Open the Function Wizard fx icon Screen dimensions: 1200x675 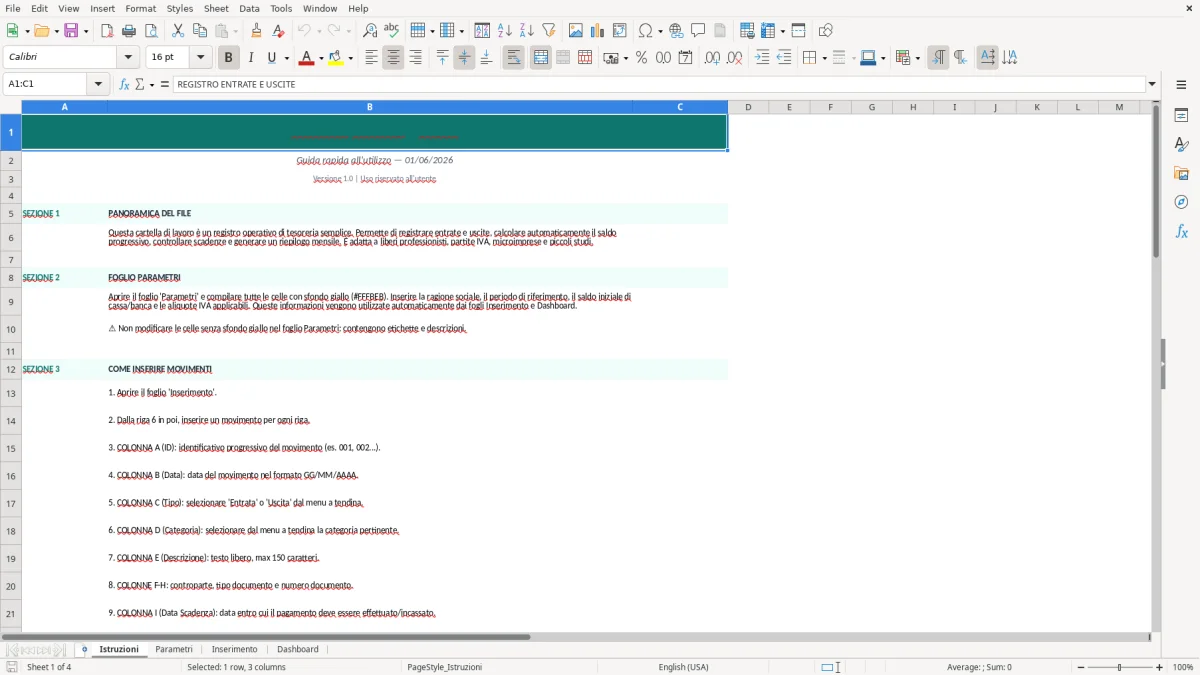(x=125, y=84)
